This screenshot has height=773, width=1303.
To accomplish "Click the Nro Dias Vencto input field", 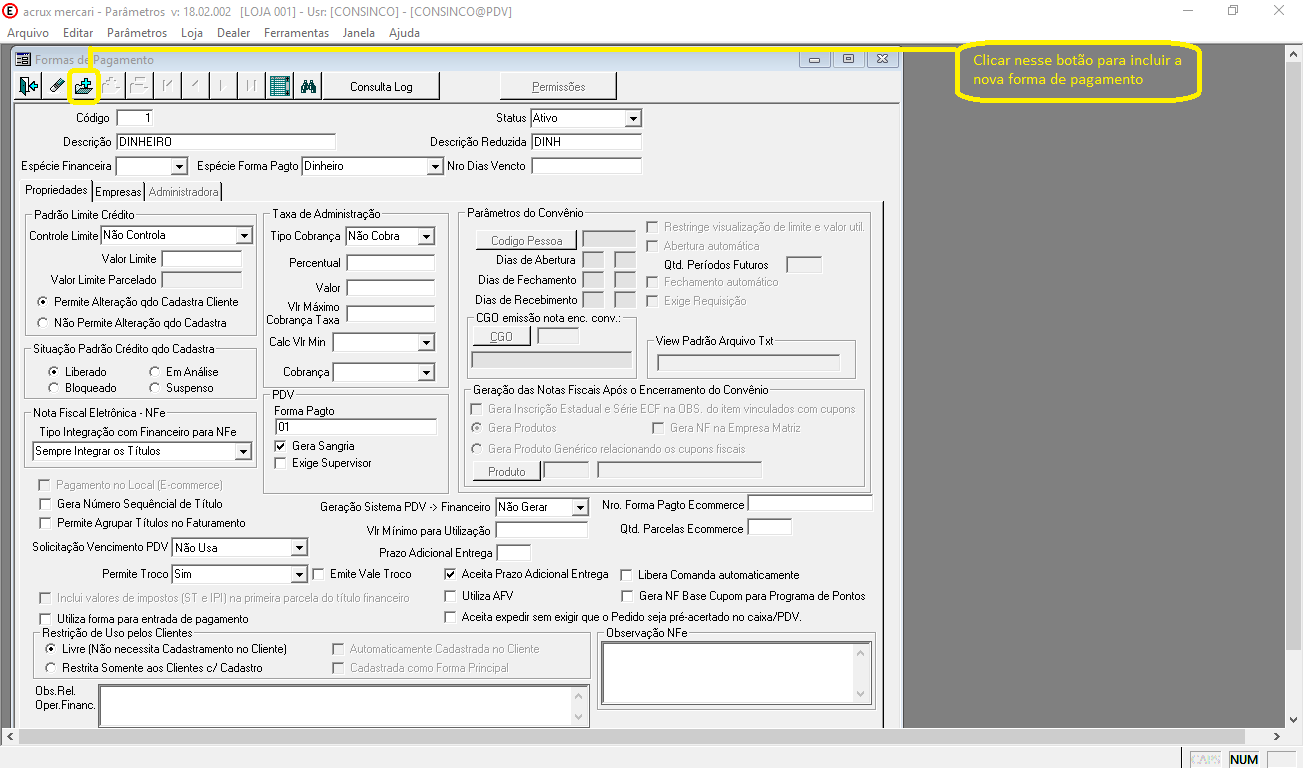I will coord(586,166).
